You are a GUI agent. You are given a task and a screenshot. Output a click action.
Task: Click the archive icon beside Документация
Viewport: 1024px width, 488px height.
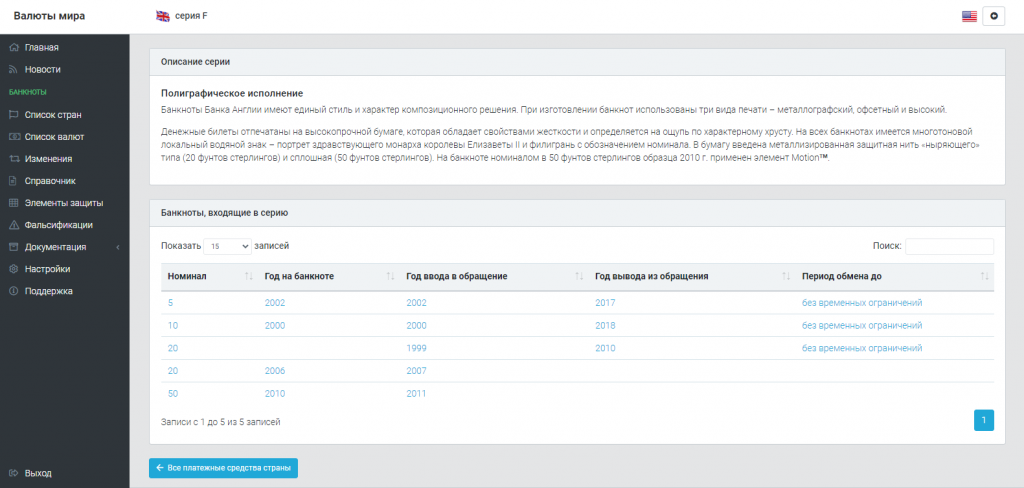pos(13,247)
